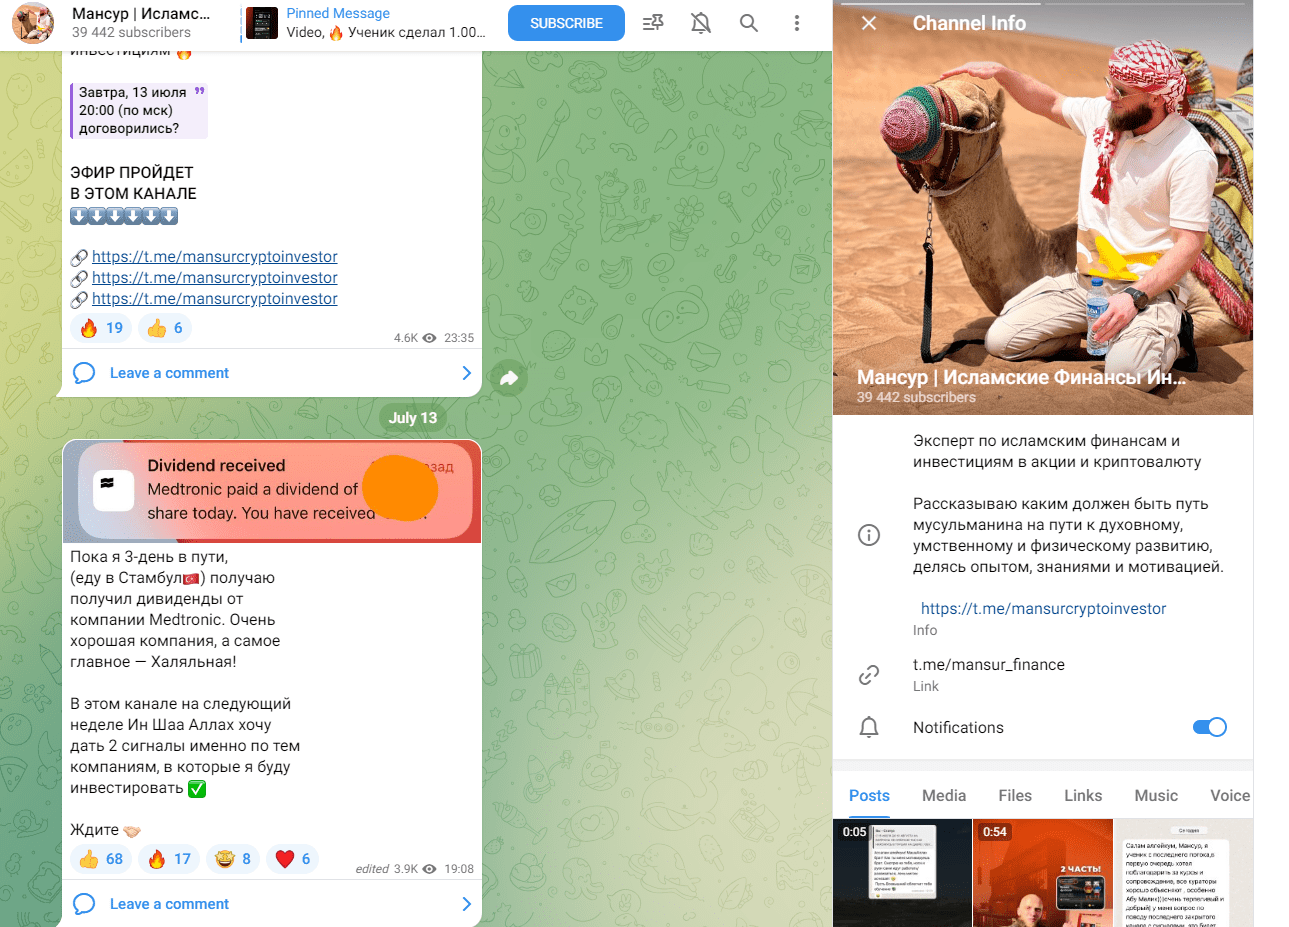Click thumbs up reaction with 6
Viewport: 1289px width, 927px height.
point(165,328)
